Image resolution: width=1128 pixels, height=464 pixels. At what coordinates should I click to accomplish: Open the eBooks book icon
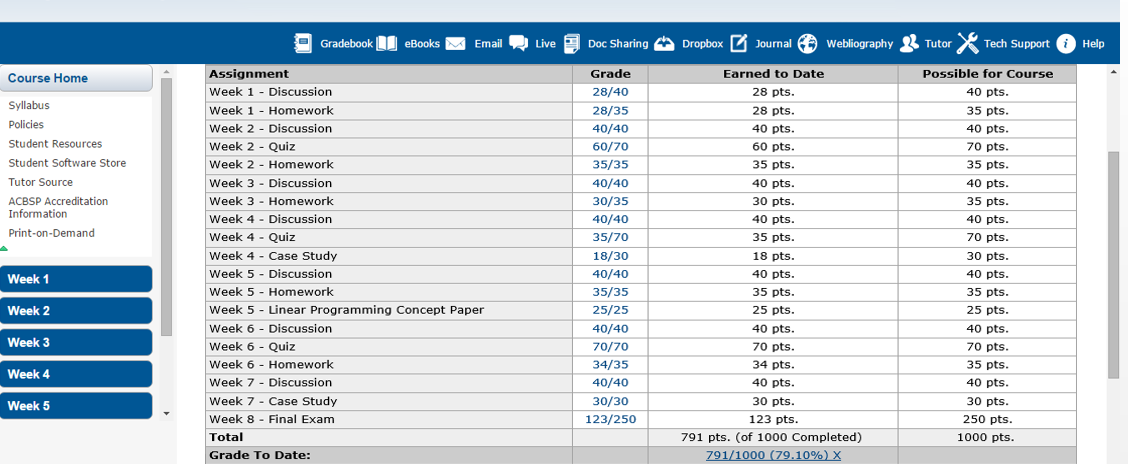coord(387,43)
